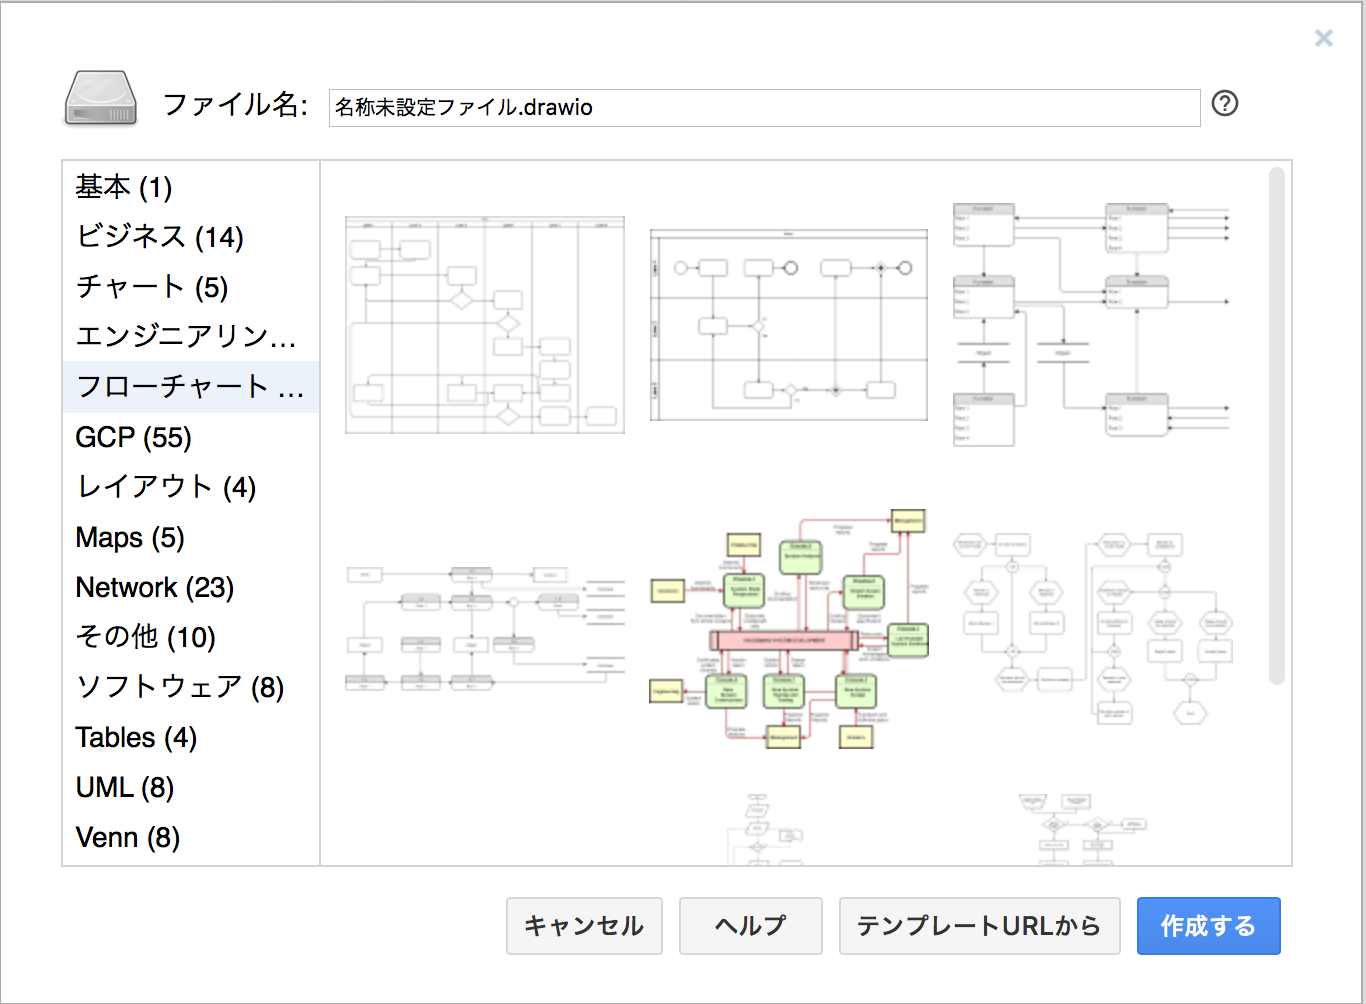Click the テンプレートURLから button
Screen dimensions: 1366x1004
(978, 926)
